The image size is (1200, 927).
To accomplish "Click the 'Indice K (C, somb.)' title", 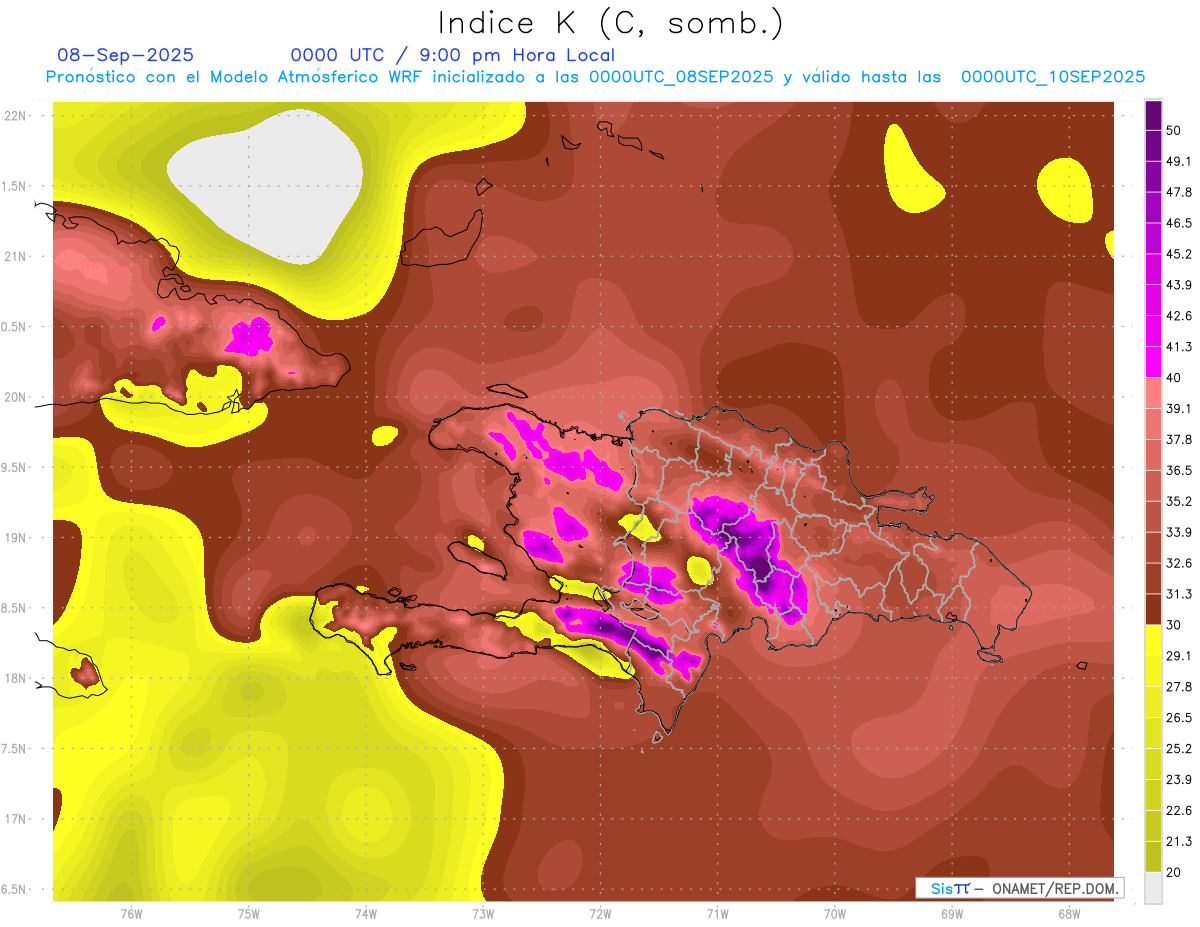I will [610, 22].
